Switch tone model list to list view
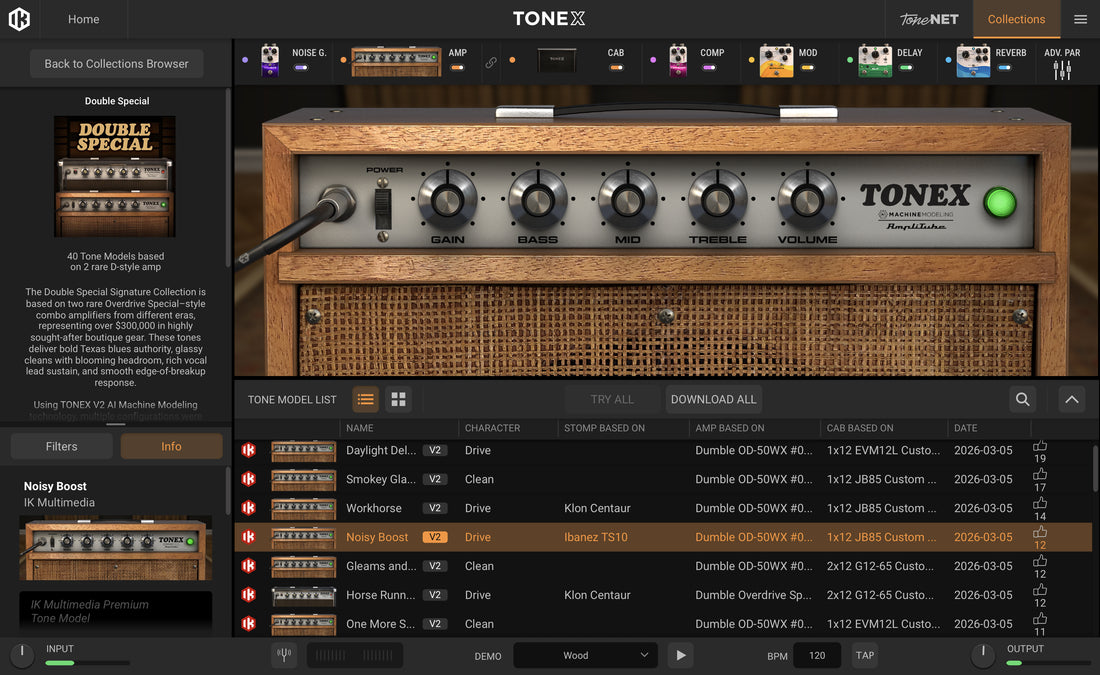This screenshot has height=675, width=1100. click(x=365, y=399)
